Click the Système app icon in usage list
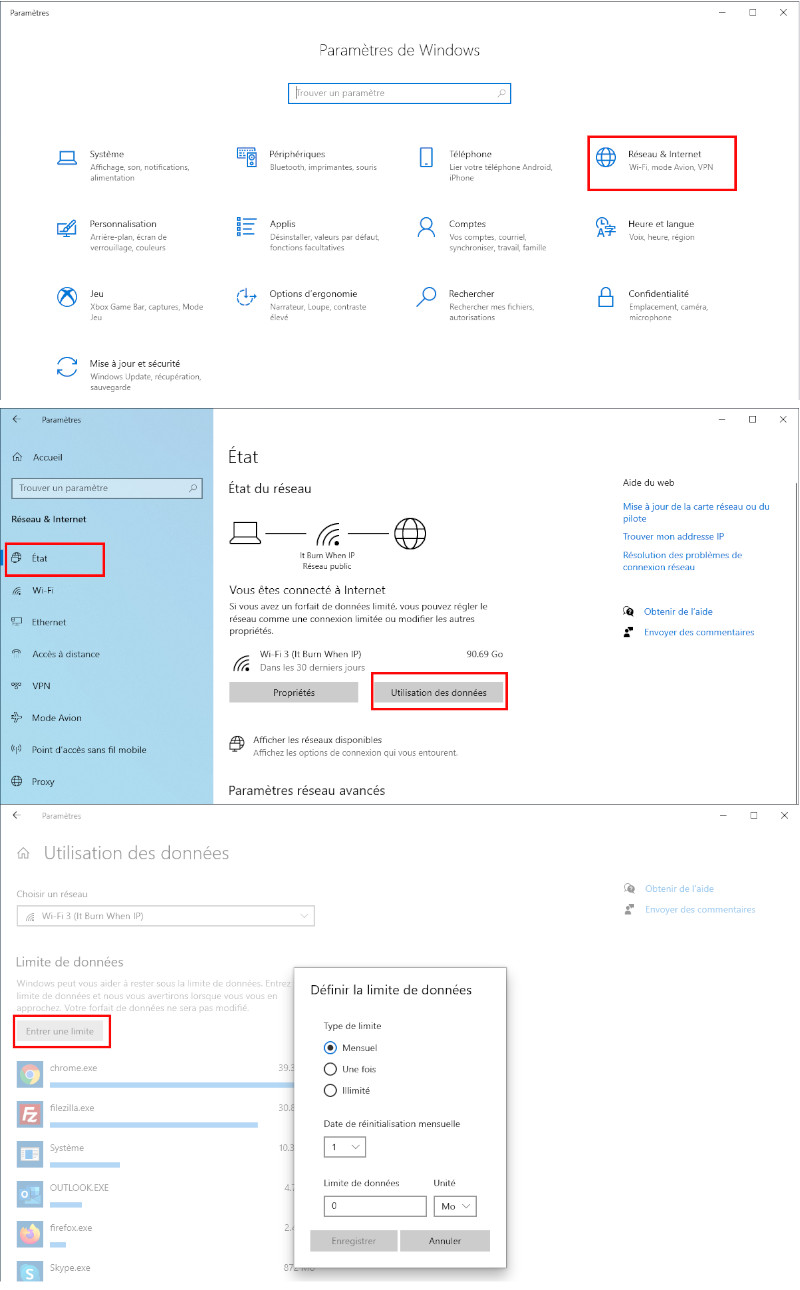800x1290 pixels. click(x=30, y=1154)
